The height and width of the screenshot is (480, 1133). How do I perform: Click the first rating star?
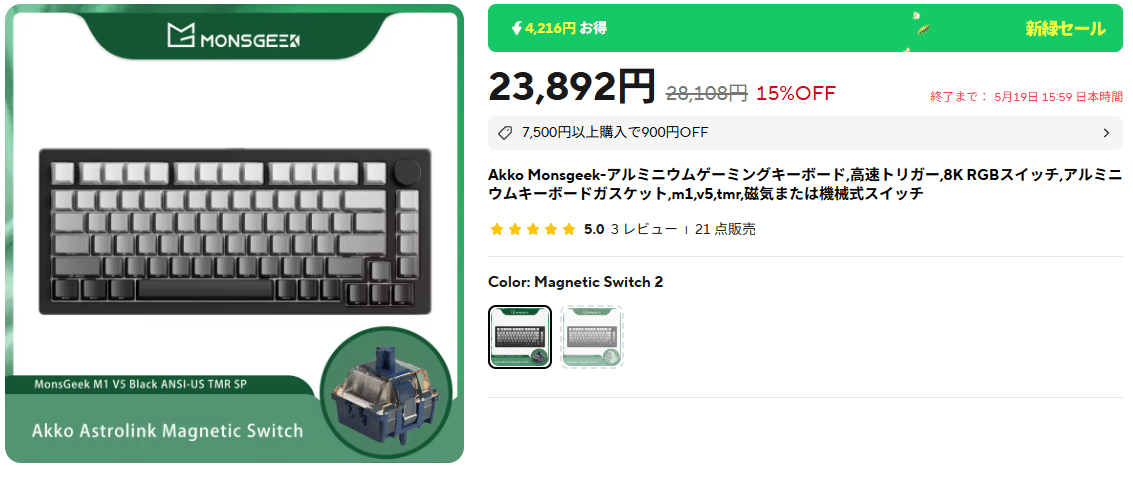click(x=496, y=230)
